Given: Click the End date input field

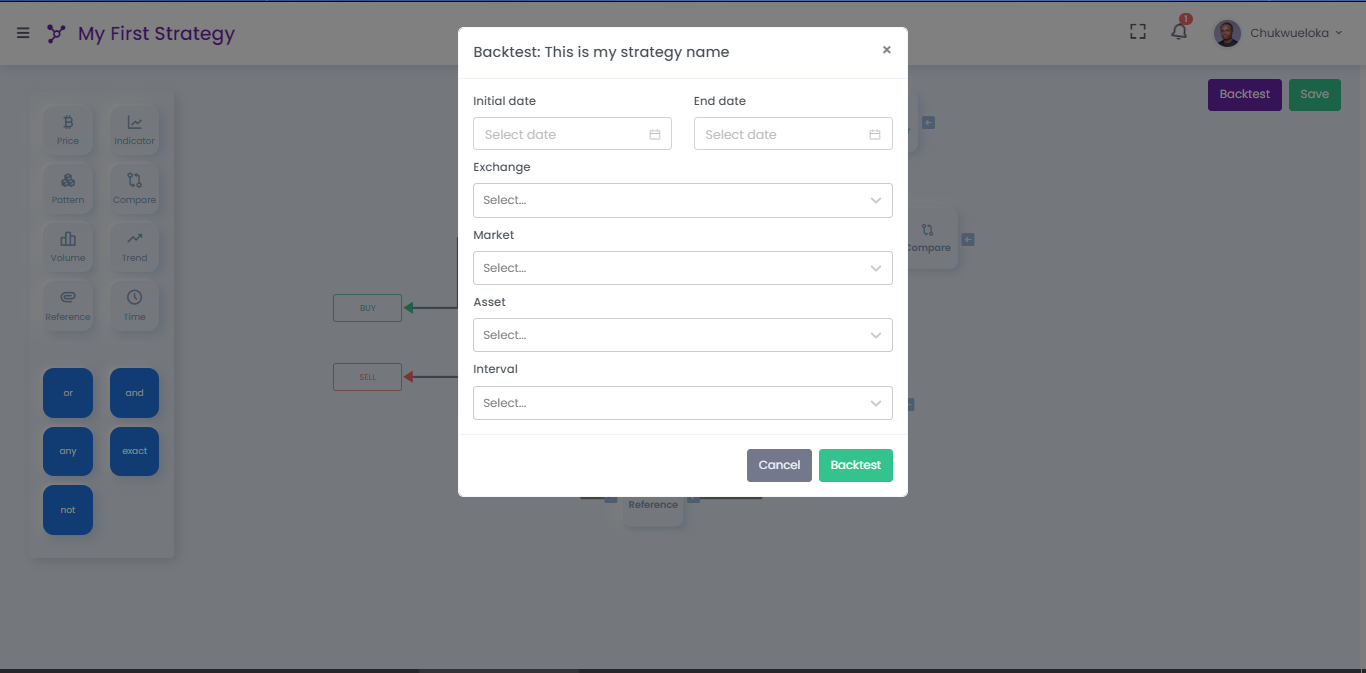Looking at the screenshot, I should pos(793,134).
